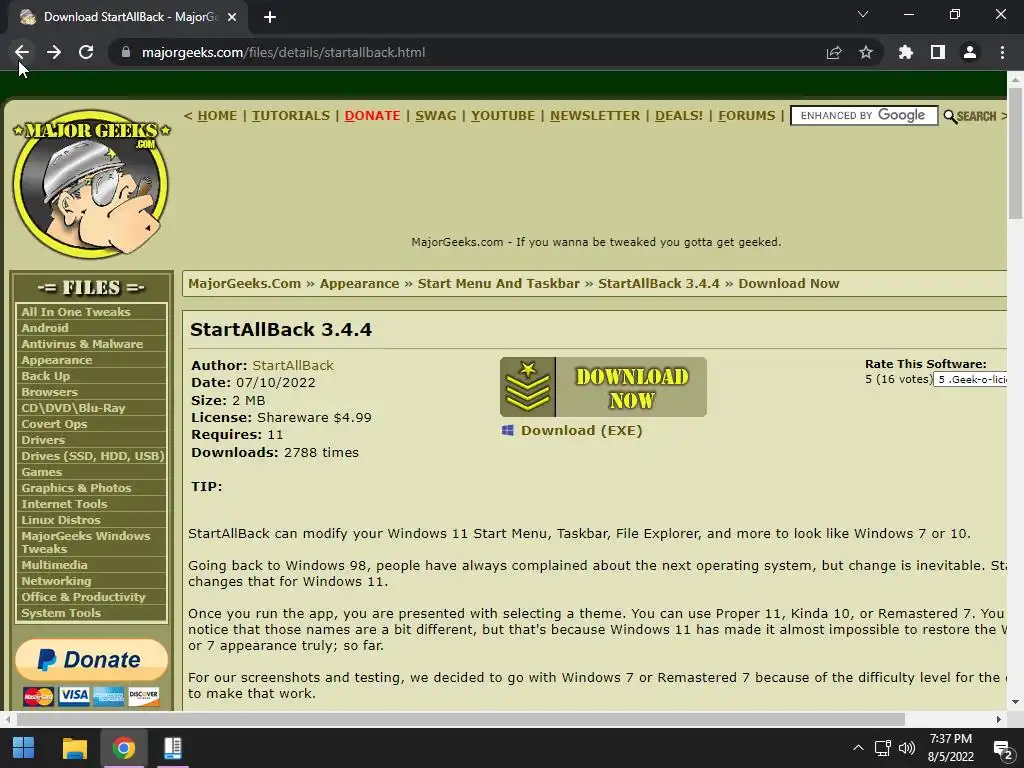Click the horizontal scrollbar right arrow

tap(998, 719)
